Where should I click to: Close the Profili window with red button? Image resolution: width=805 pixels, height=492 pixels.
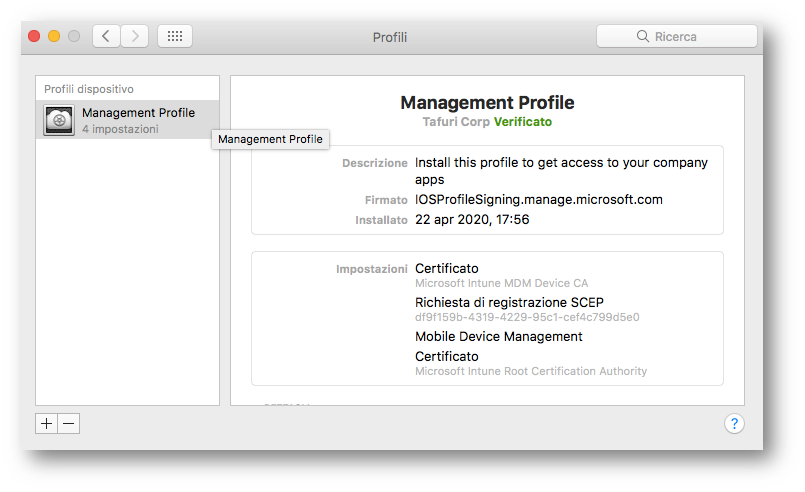coord(34,36)
